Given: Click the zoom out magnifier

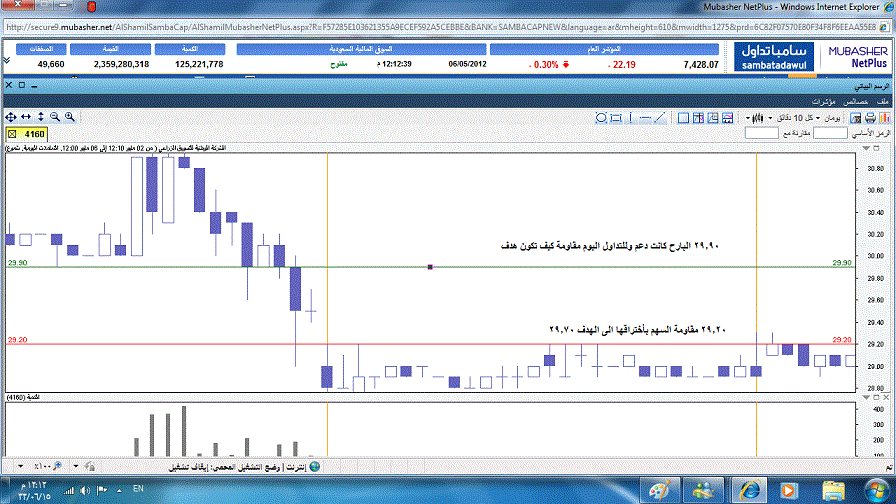Looking at the screenshot, I should (55, 117).
